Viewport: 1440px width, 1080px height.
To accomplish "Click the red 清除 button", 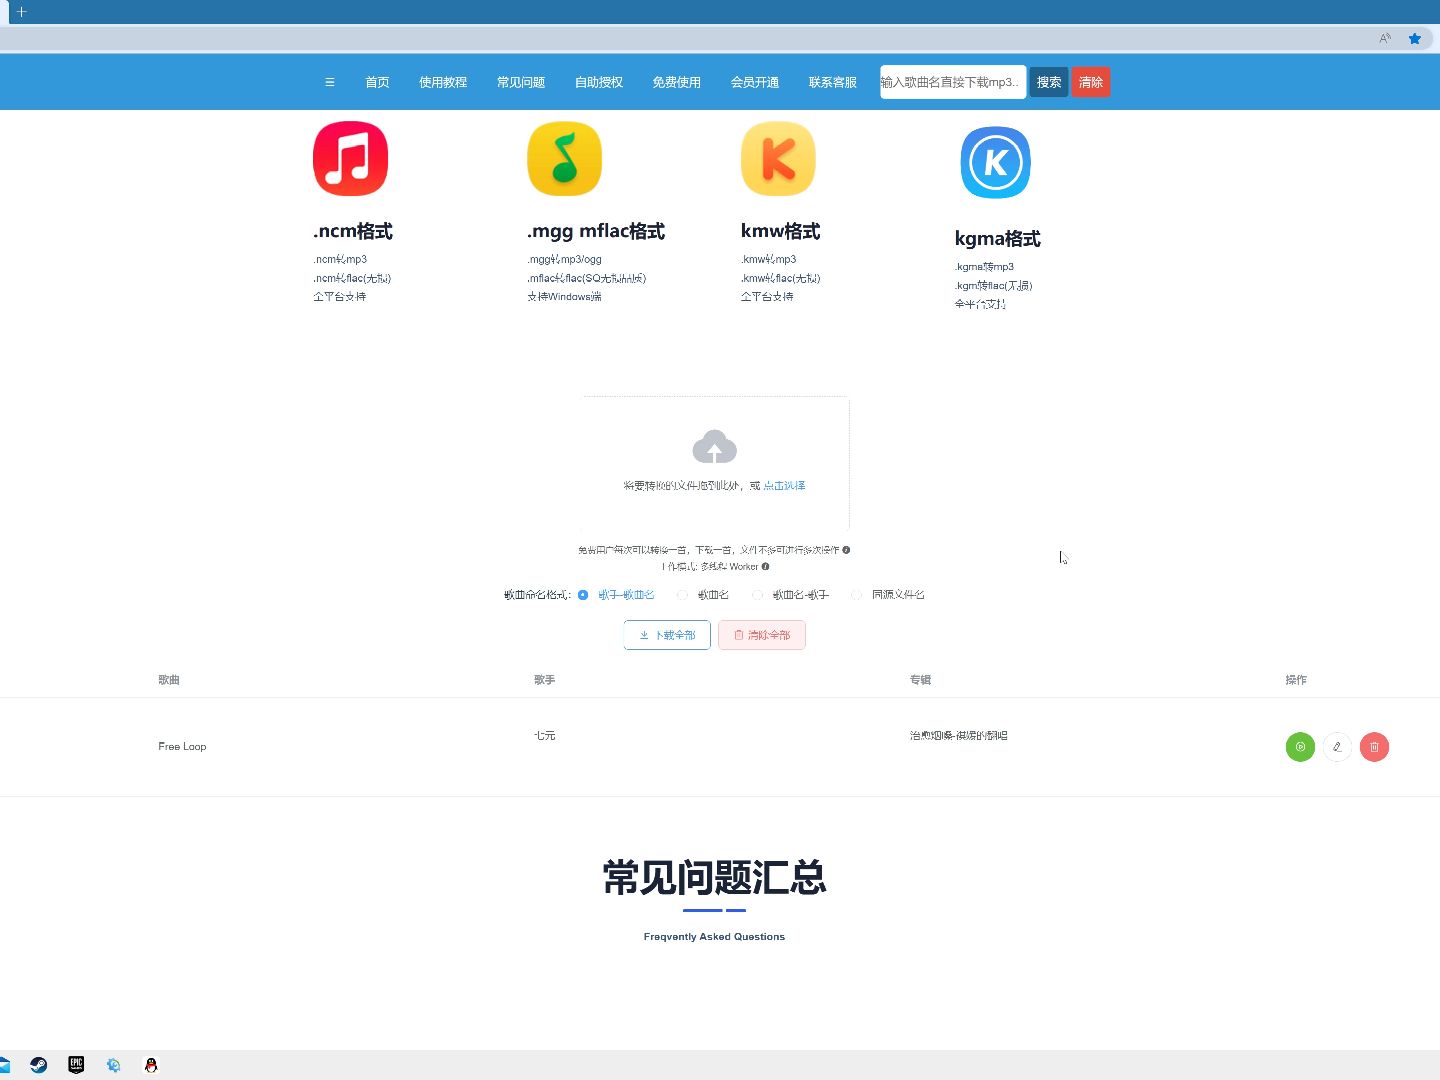I will point(1091,82).
